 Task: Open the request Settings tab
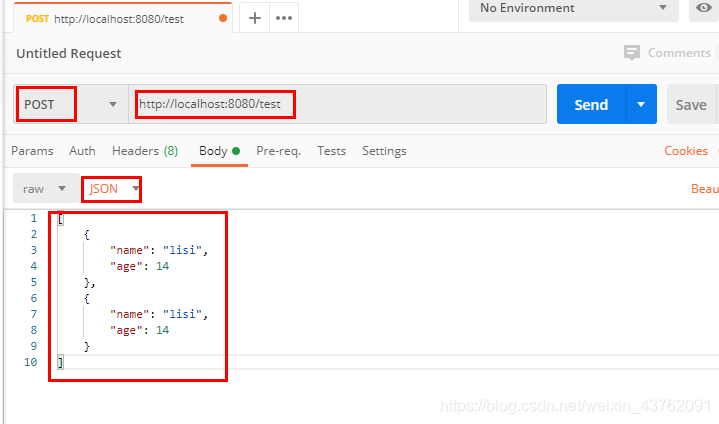click(x=384, y=151)
